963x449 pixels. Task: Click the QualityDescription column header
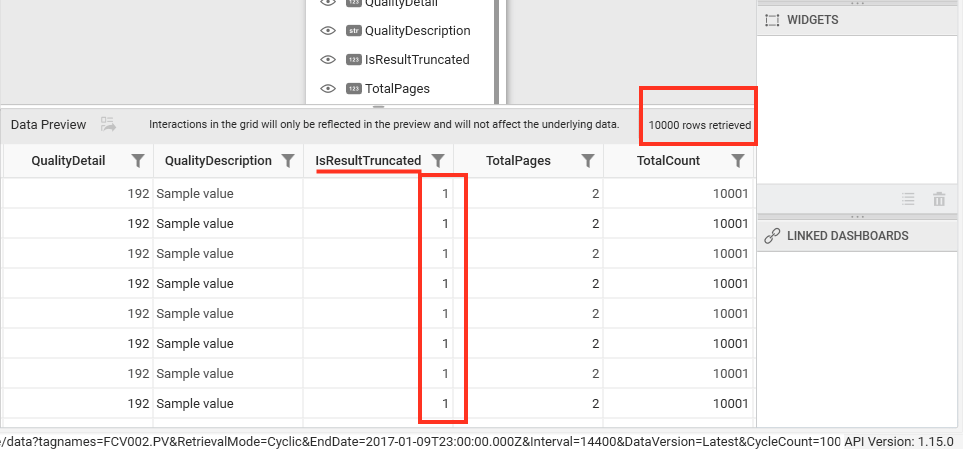(x=218, y=161)
